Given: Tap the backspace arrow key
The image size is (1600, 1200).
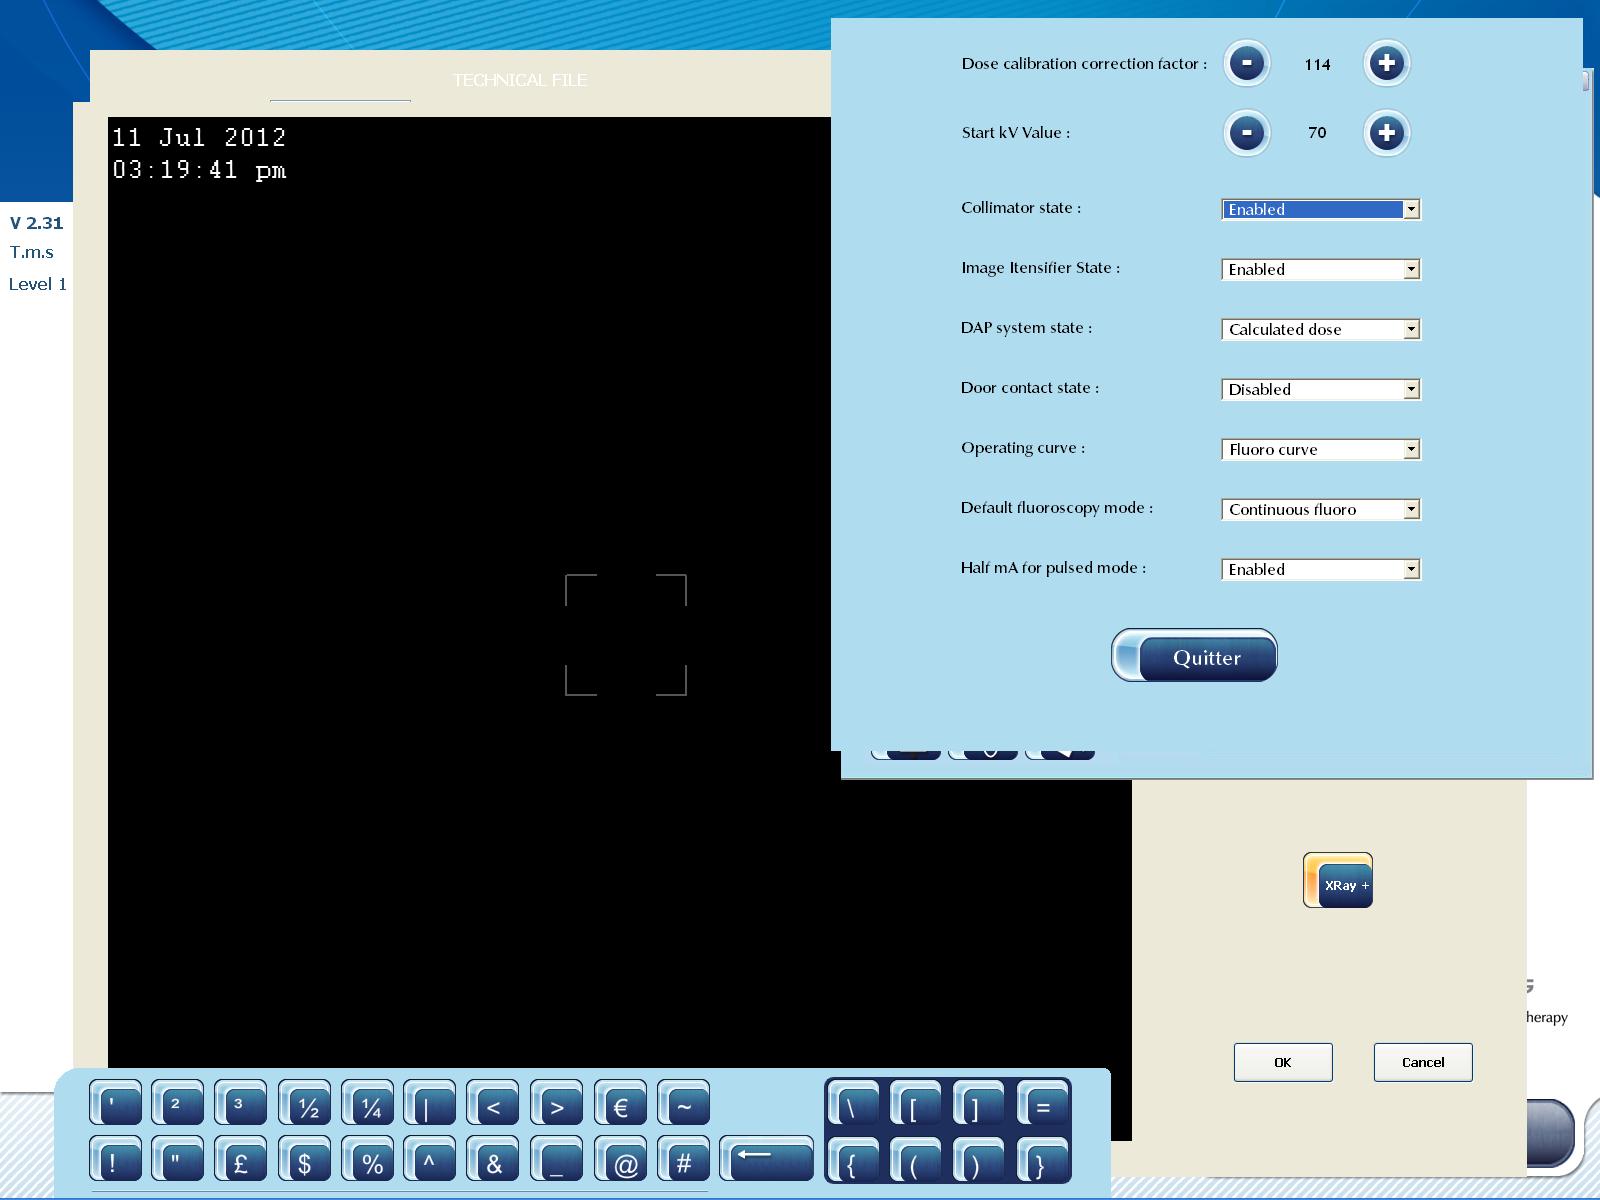Looking at the screenshot, I should 767,1159.
